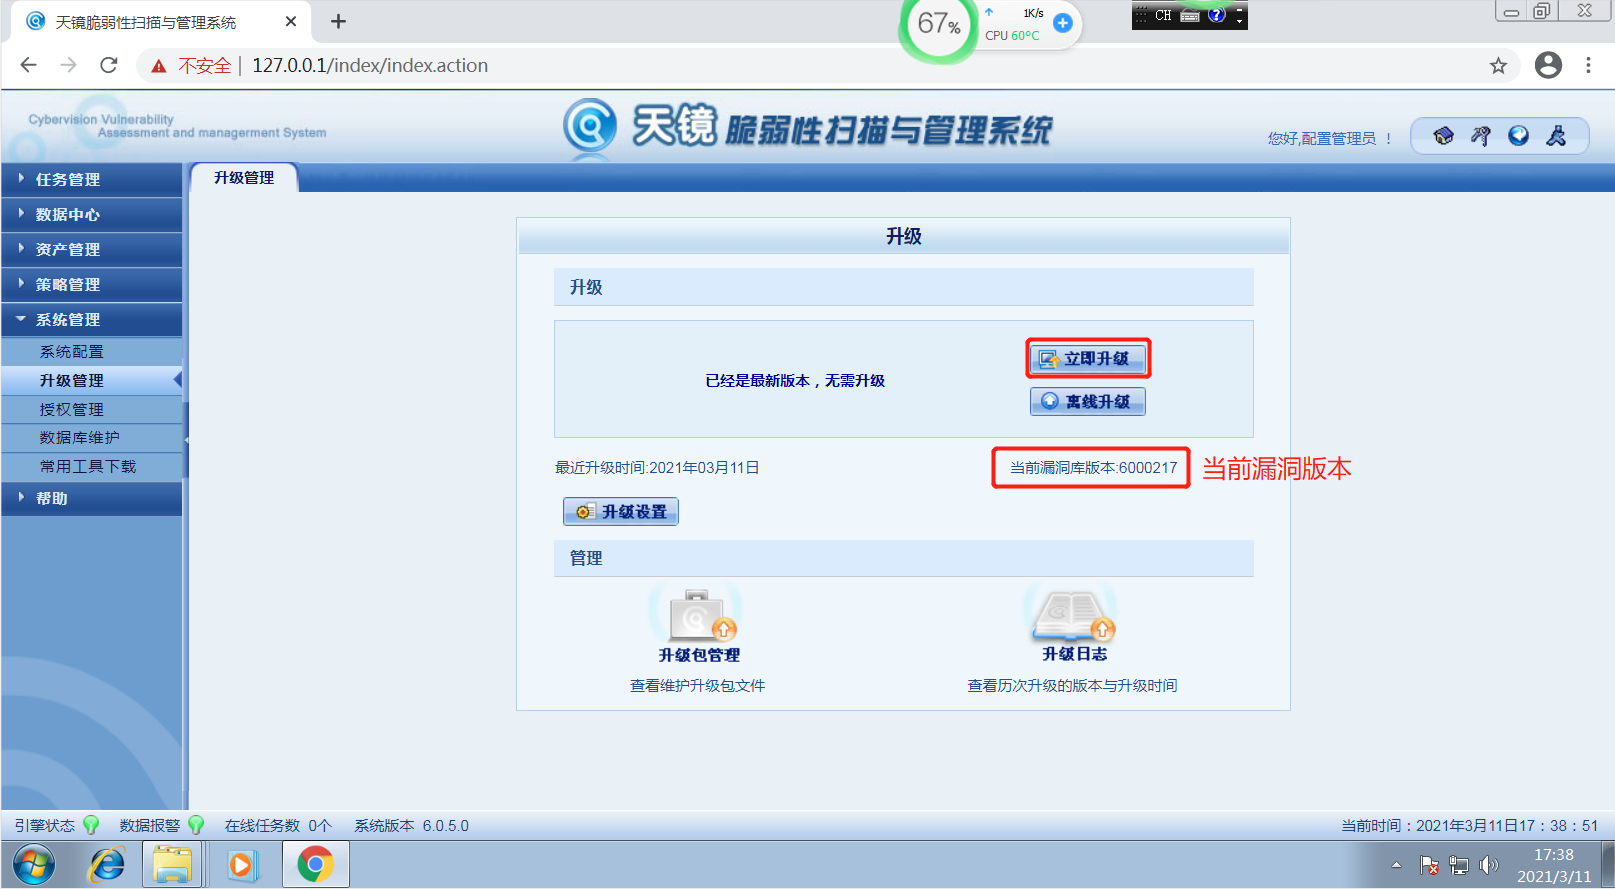Open the media player taskbar icon
Screen dimensions: 1615x889
point(242,864)
